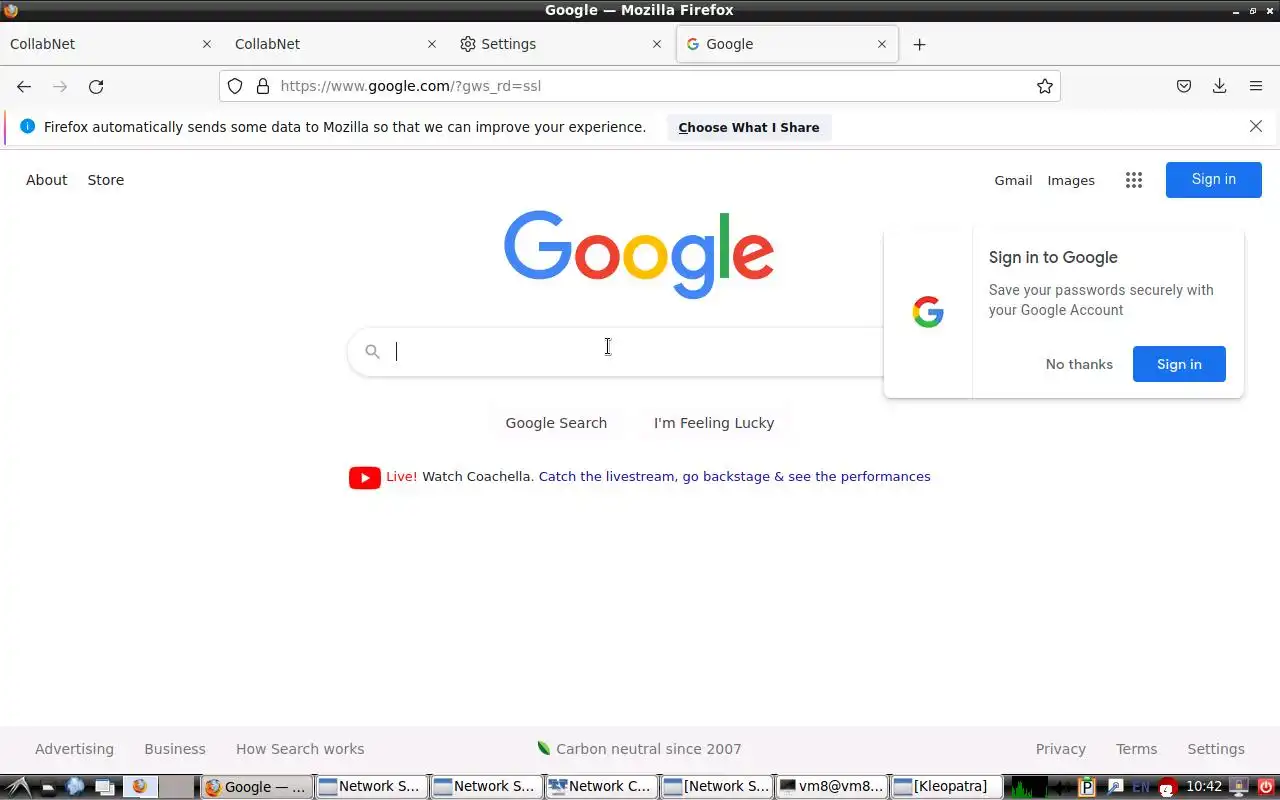Open the LXDE start menu icon
This screenshot has width=1280, height=800.
click(19, 786)
